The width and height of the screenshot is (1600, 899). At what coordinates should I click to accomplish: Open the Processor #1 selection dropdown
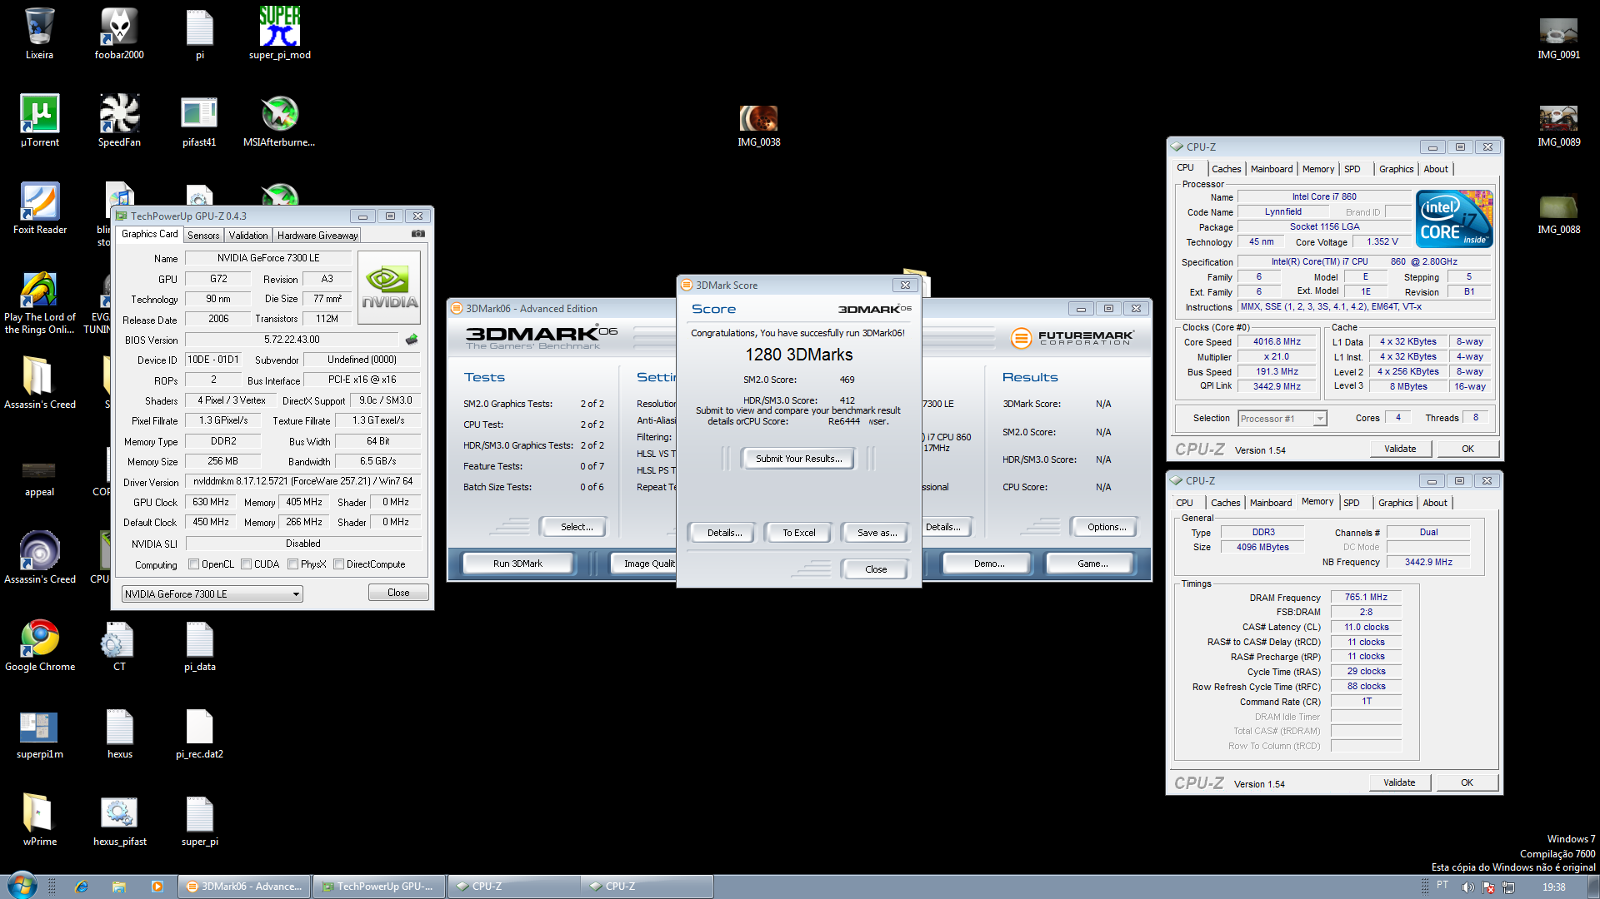point(1282,418)
